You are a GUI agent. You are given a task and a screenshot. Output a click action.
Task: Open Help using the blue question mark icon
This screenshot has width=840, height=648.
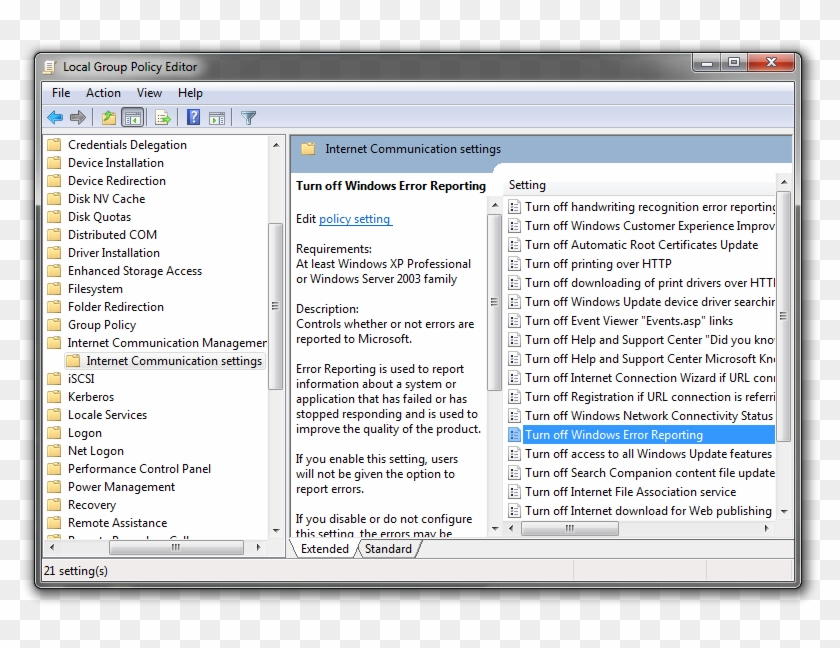(192, 117)
